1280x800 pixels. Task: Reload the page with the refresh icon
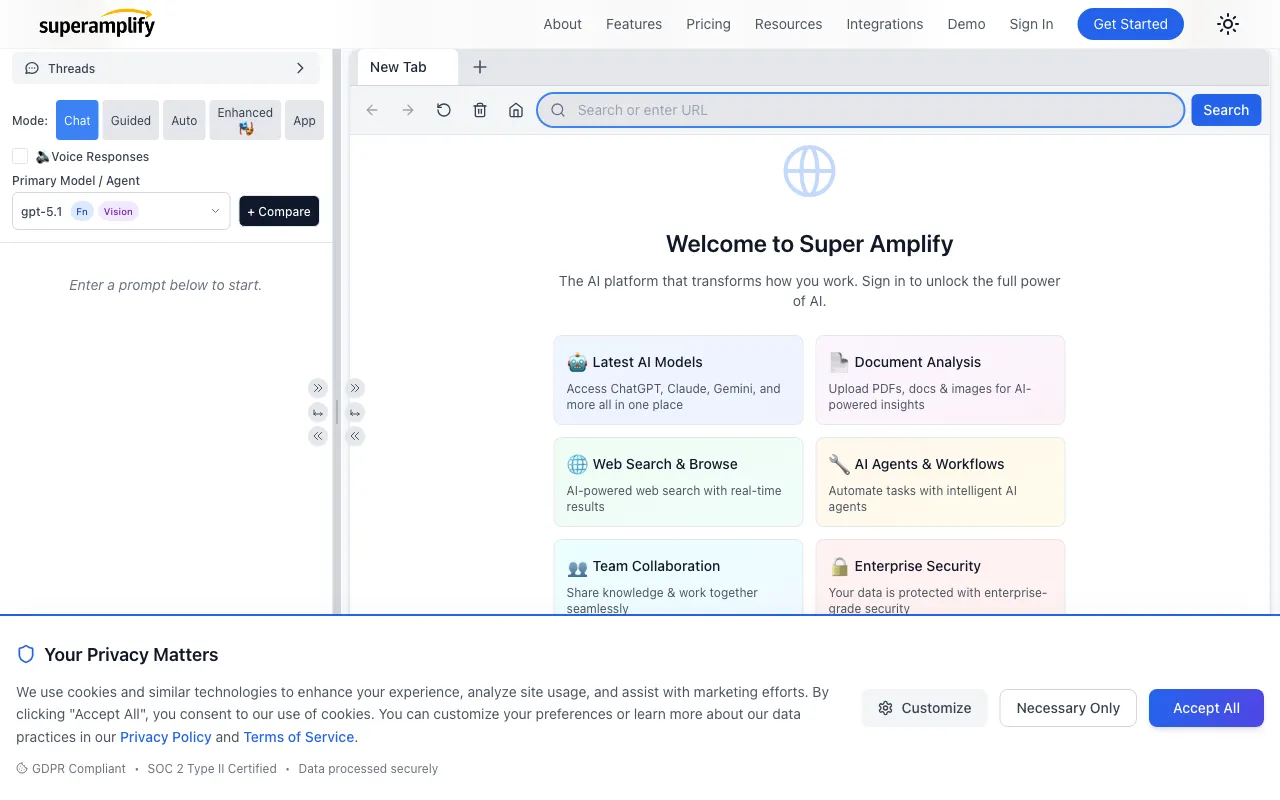pyautogui.click(x=444, y=110)
